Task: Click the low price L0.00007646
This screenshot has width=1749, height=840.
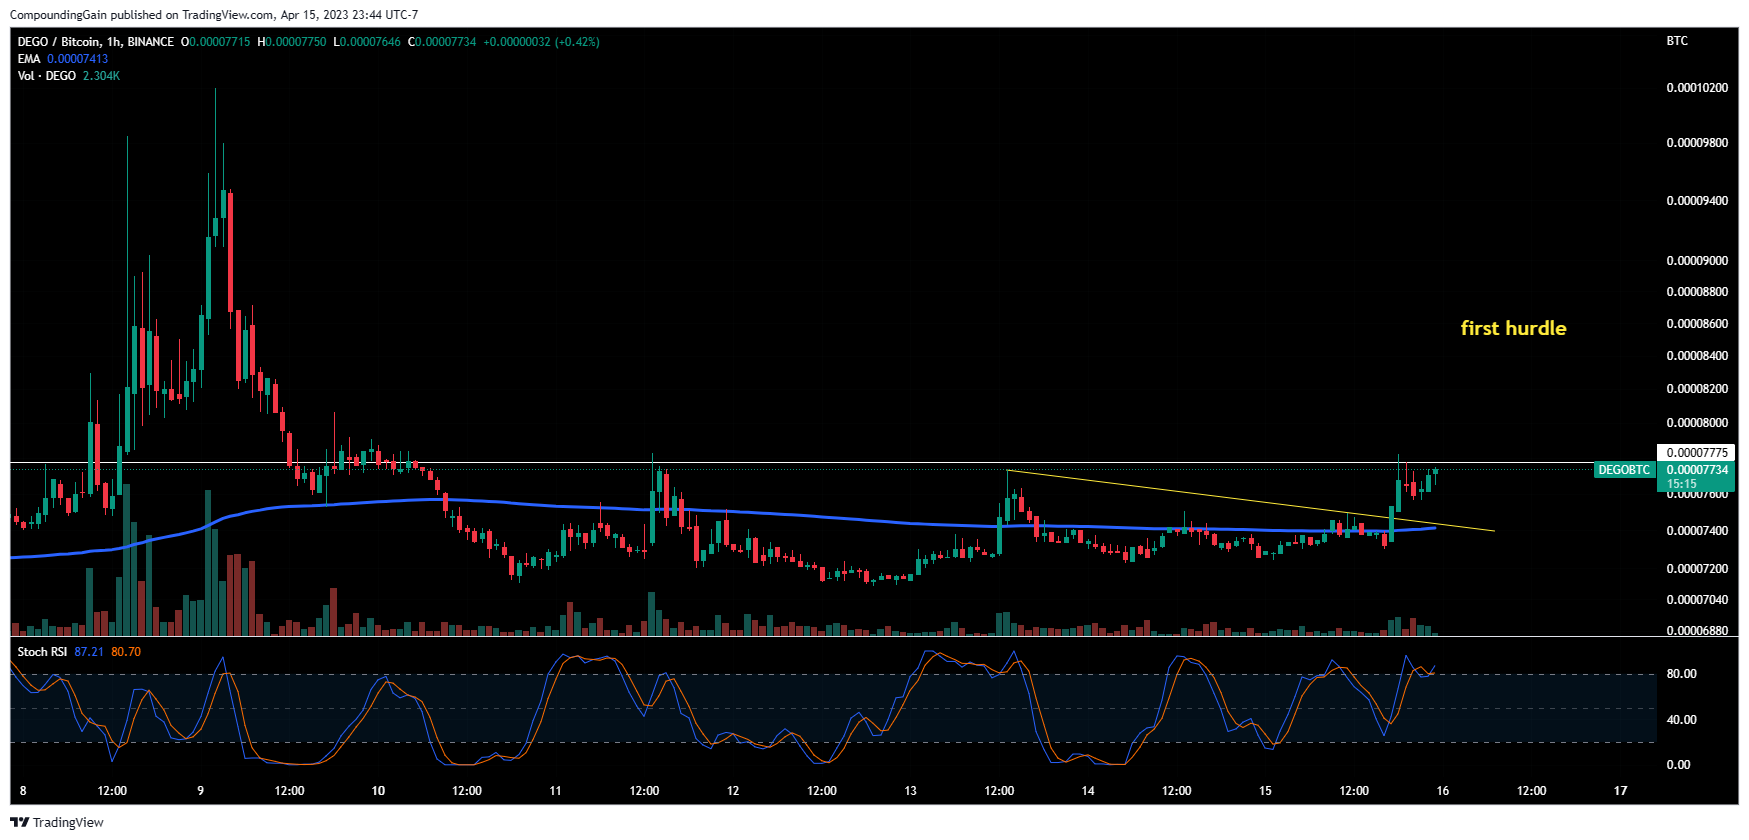Action: 367,42
